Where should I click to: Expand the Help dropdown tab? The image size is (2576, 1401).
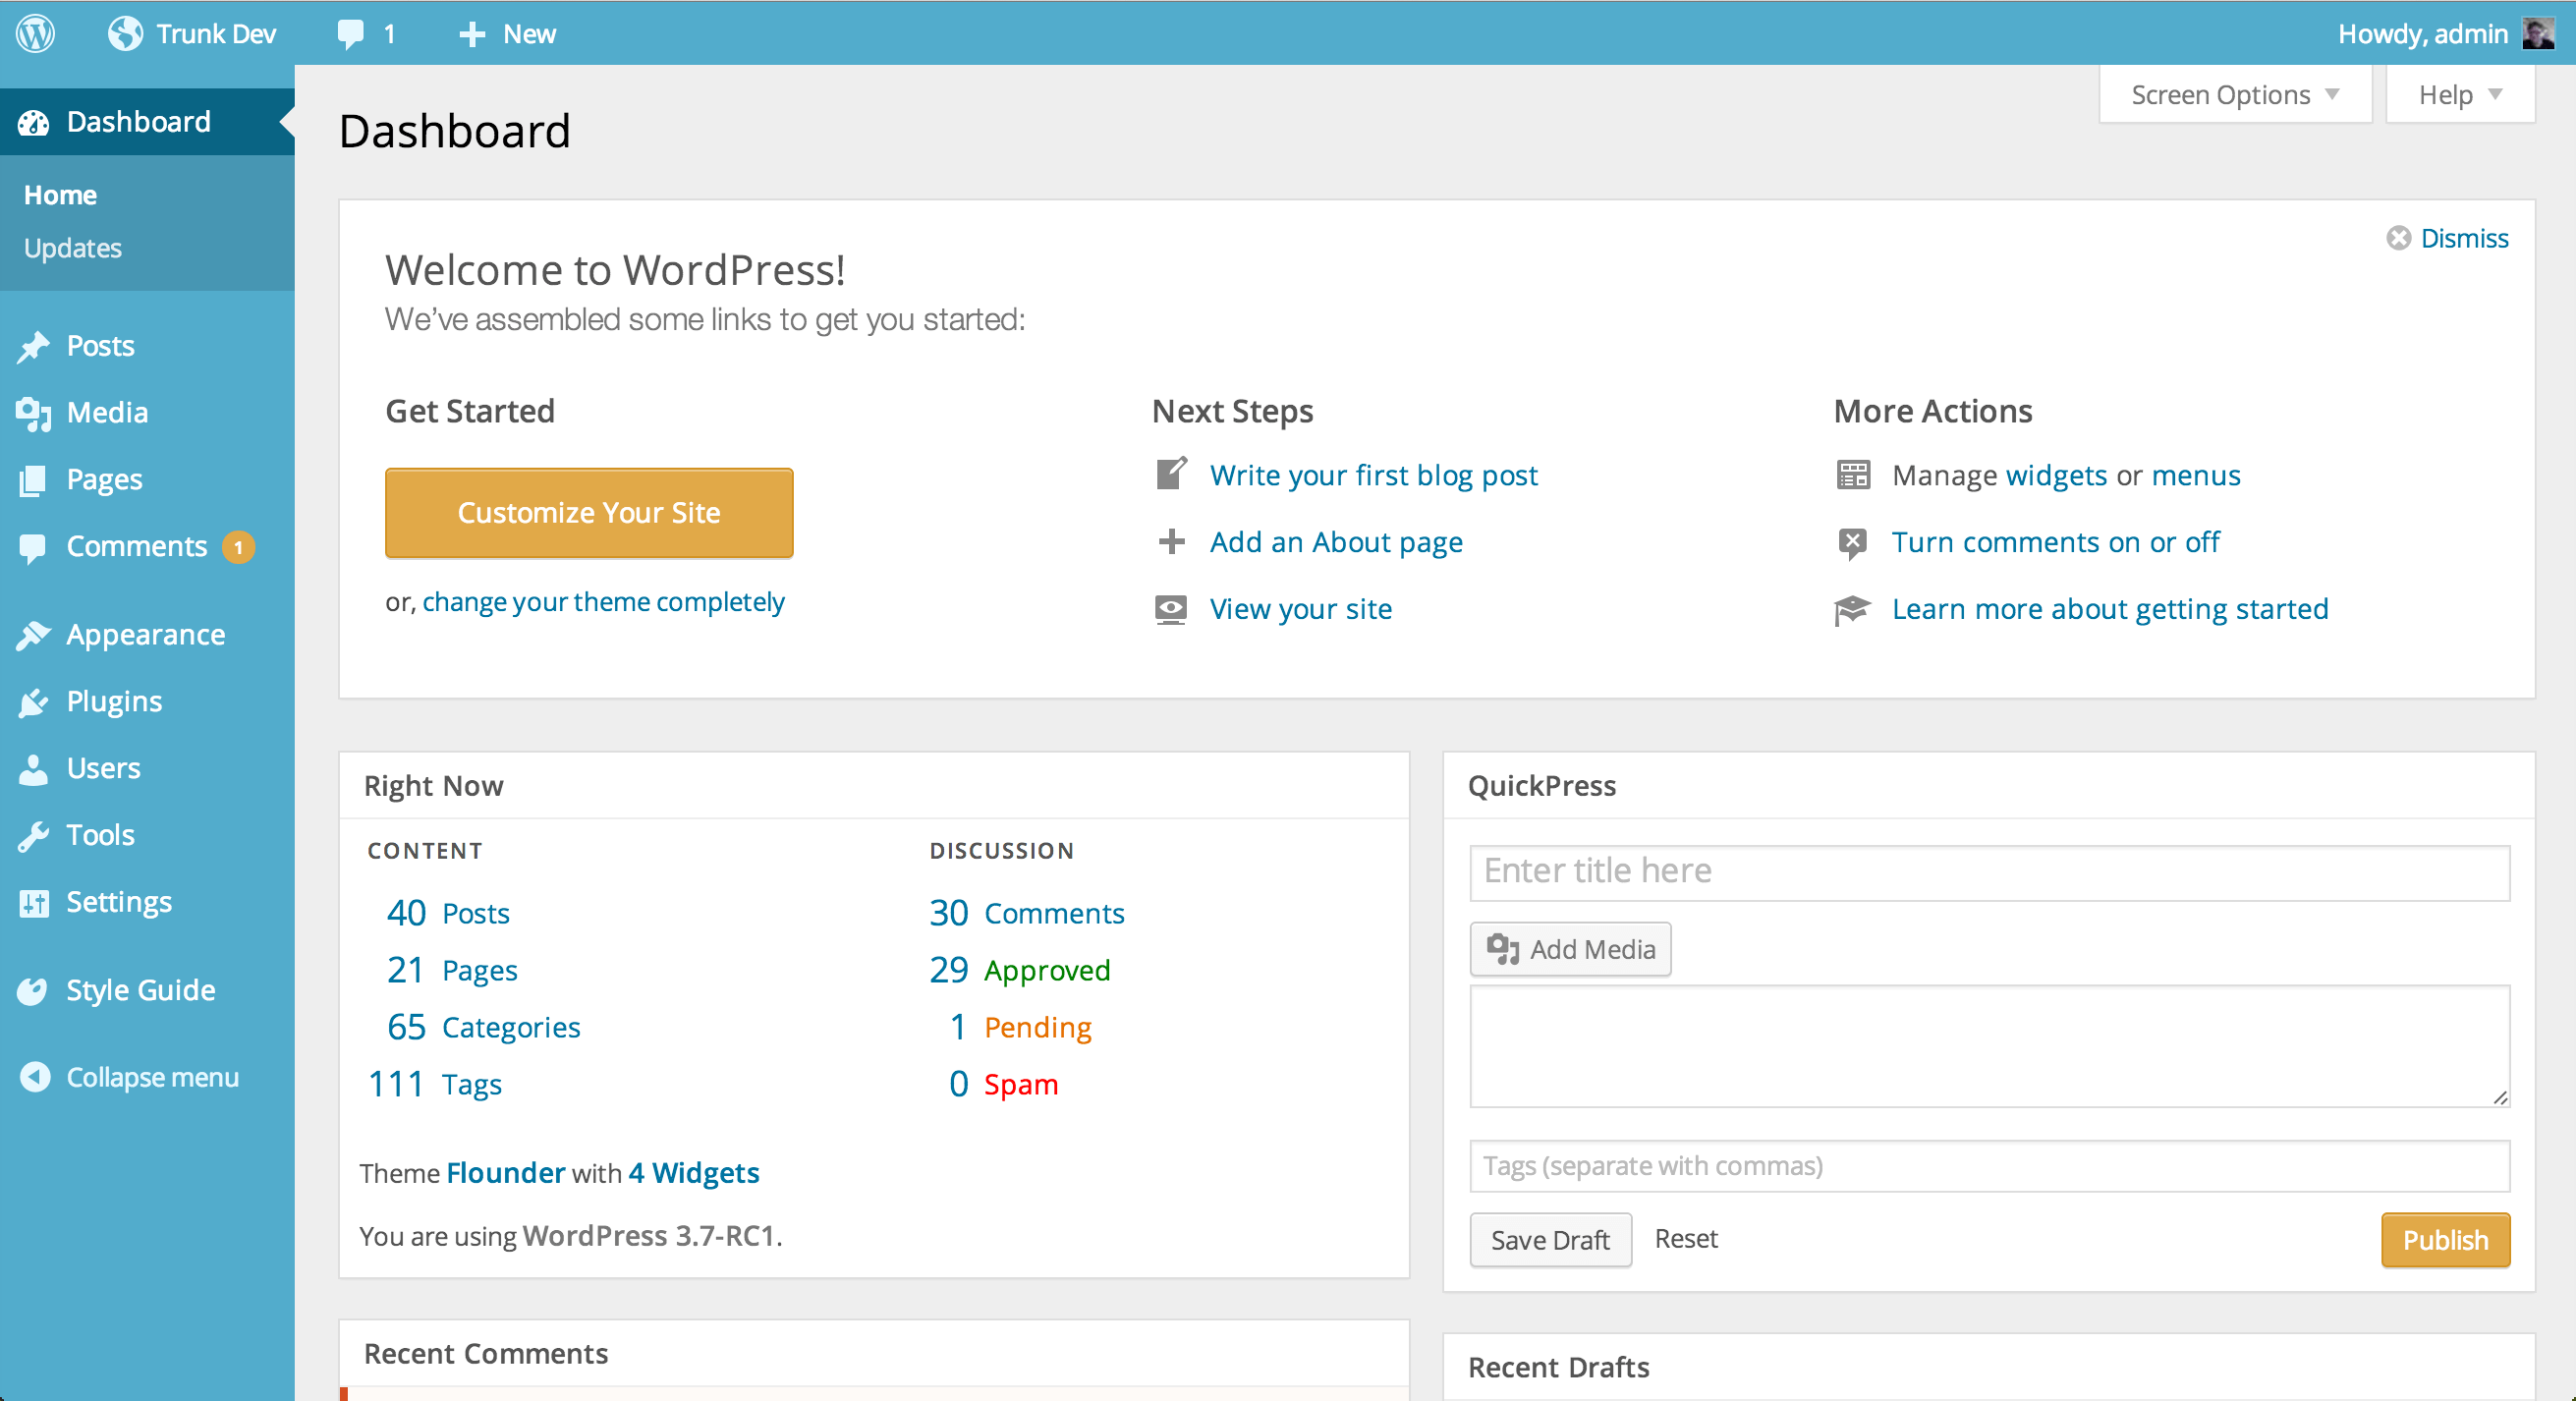2458,95
